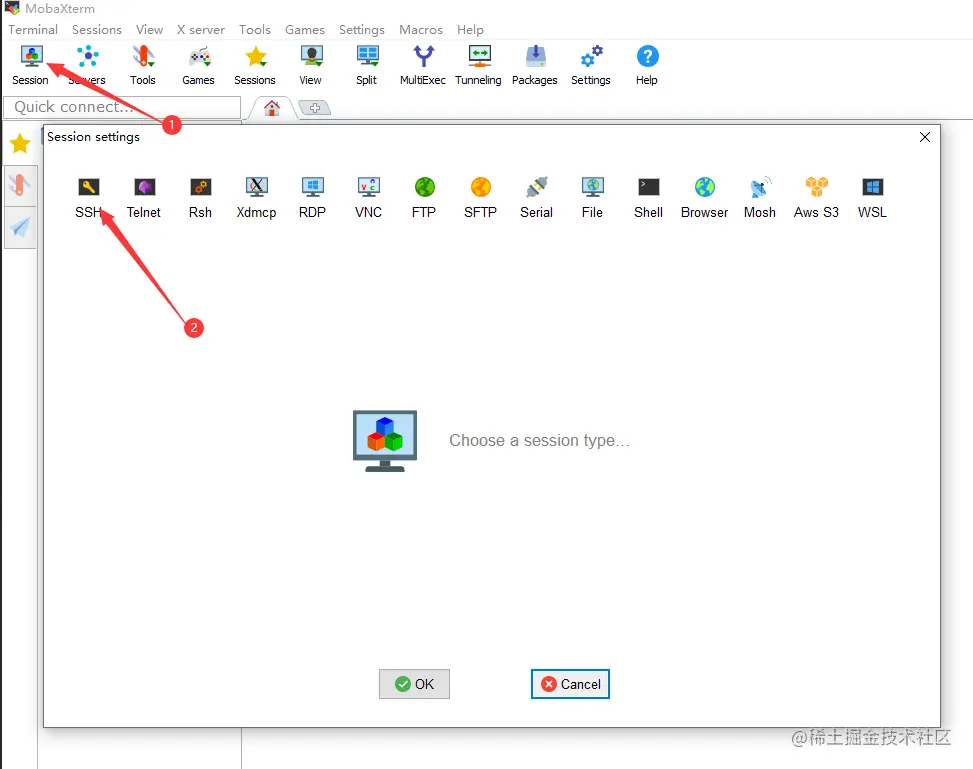Select the Xdmcp session type
Image resolution: width=973 pixels, height=769 pixels.
[x=256, y=198]
